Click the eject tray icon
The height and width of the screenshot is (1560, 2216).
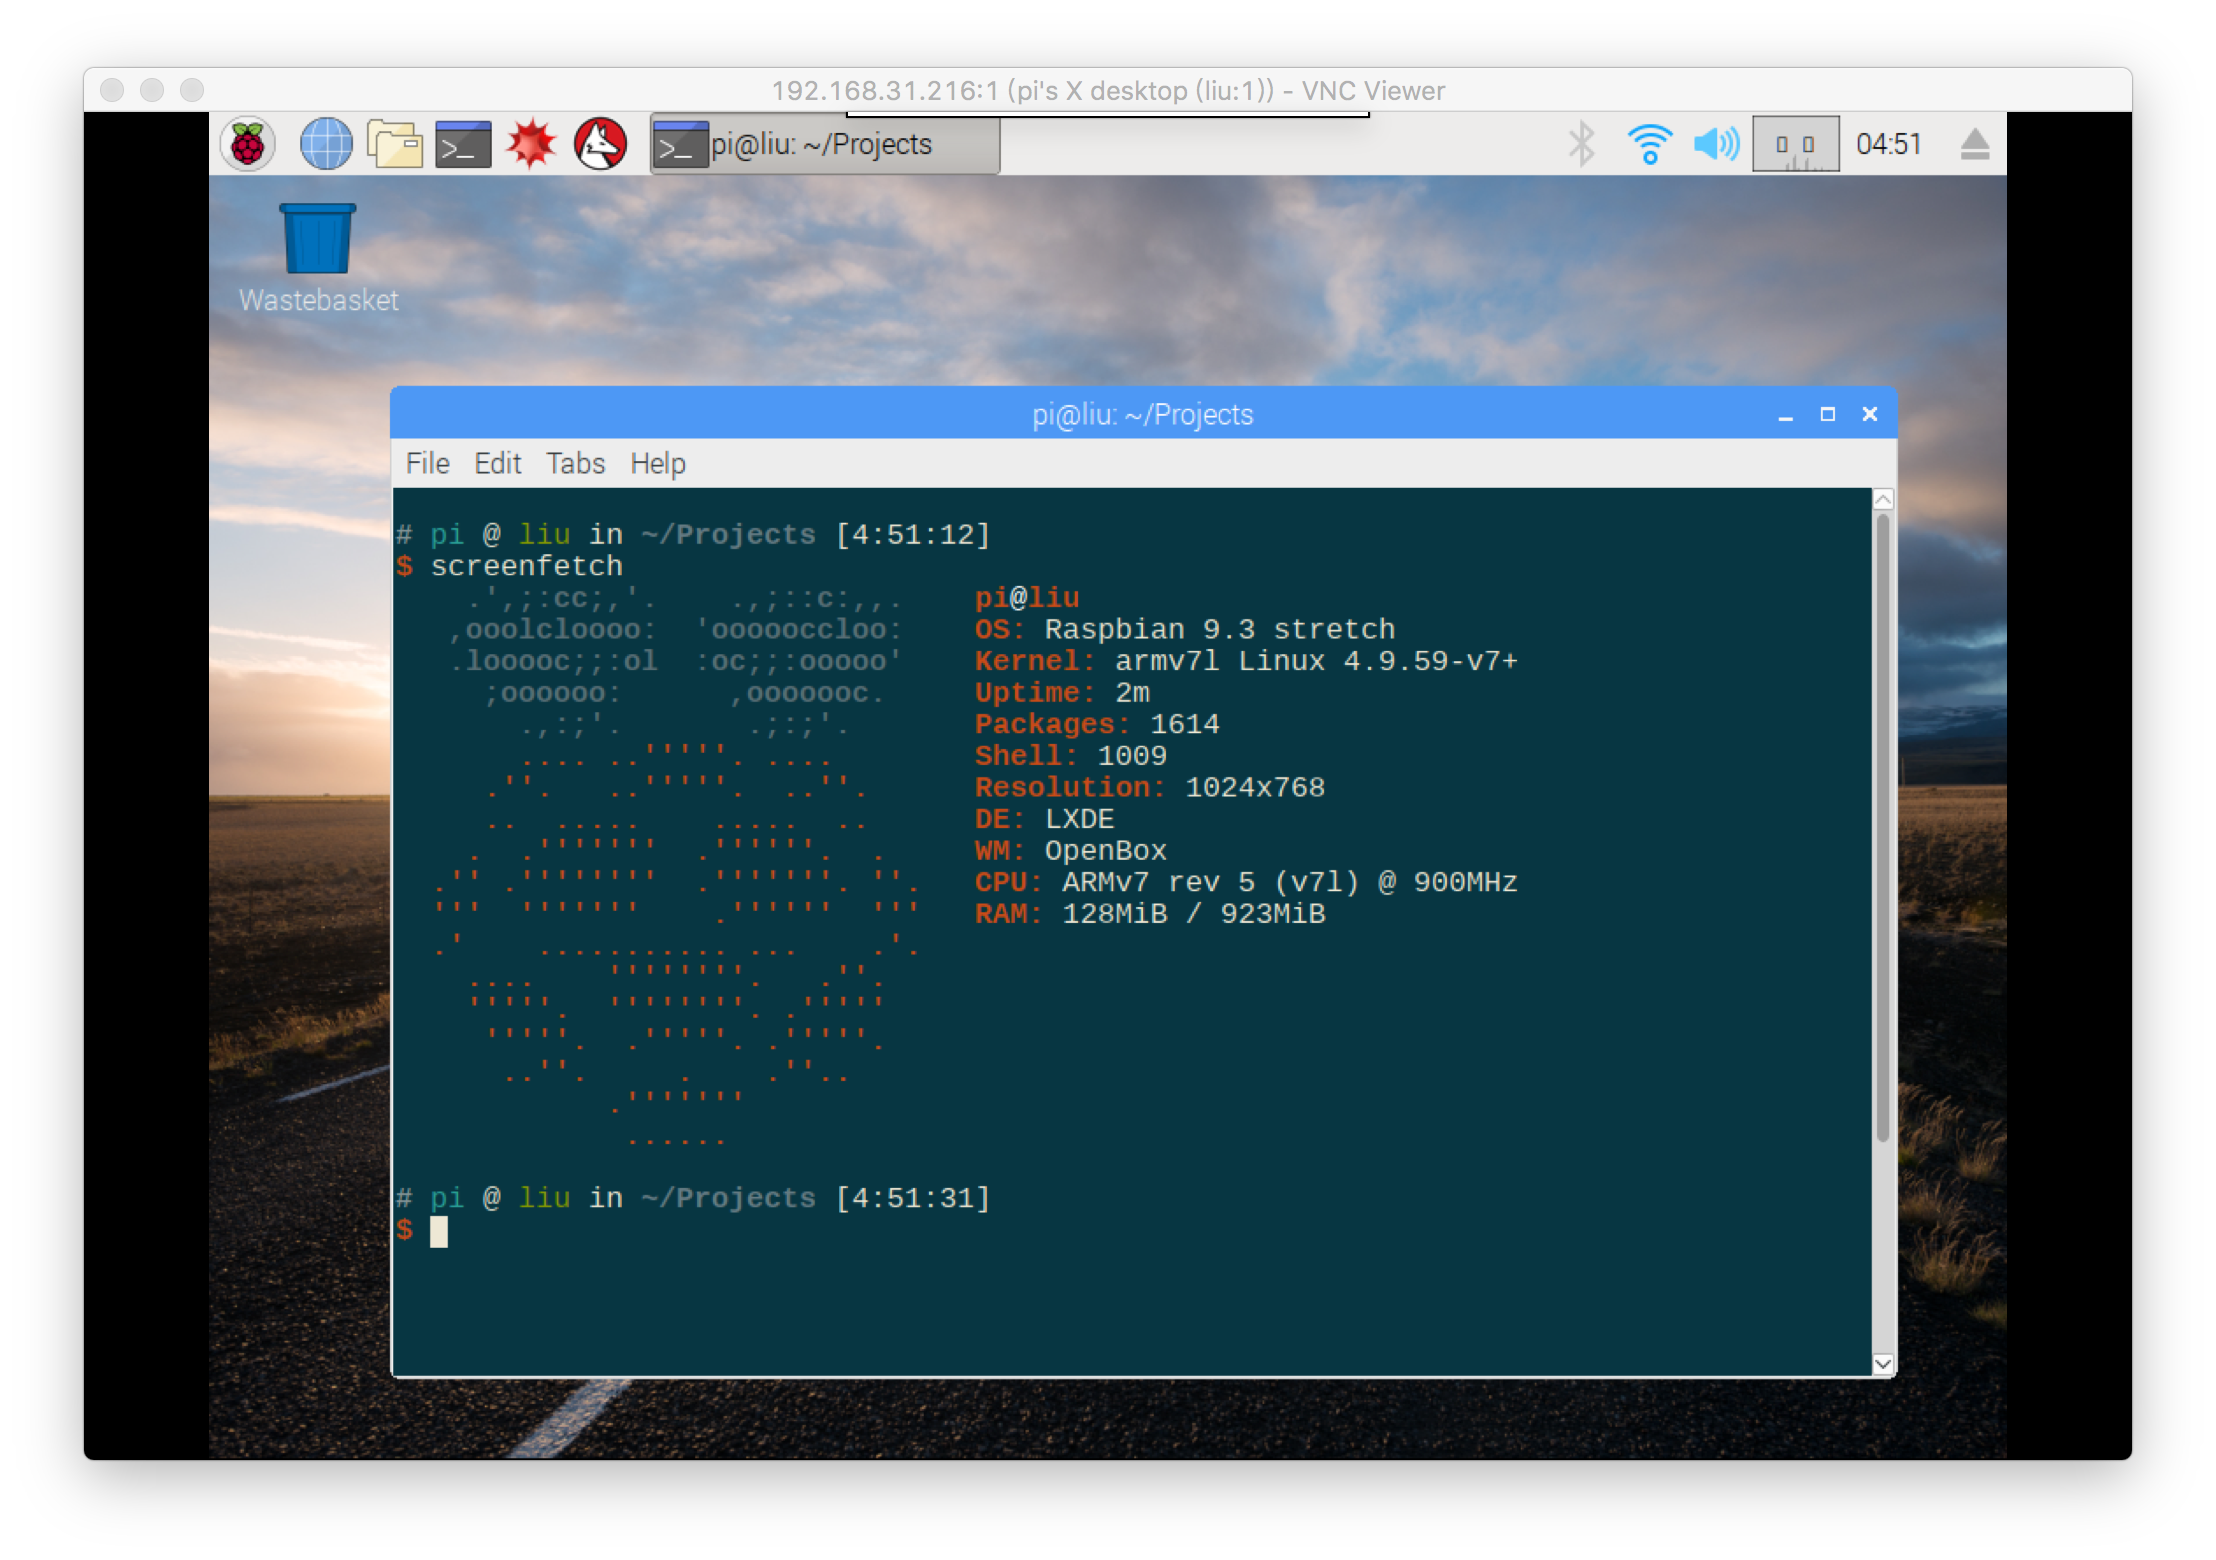point(1974,145)
